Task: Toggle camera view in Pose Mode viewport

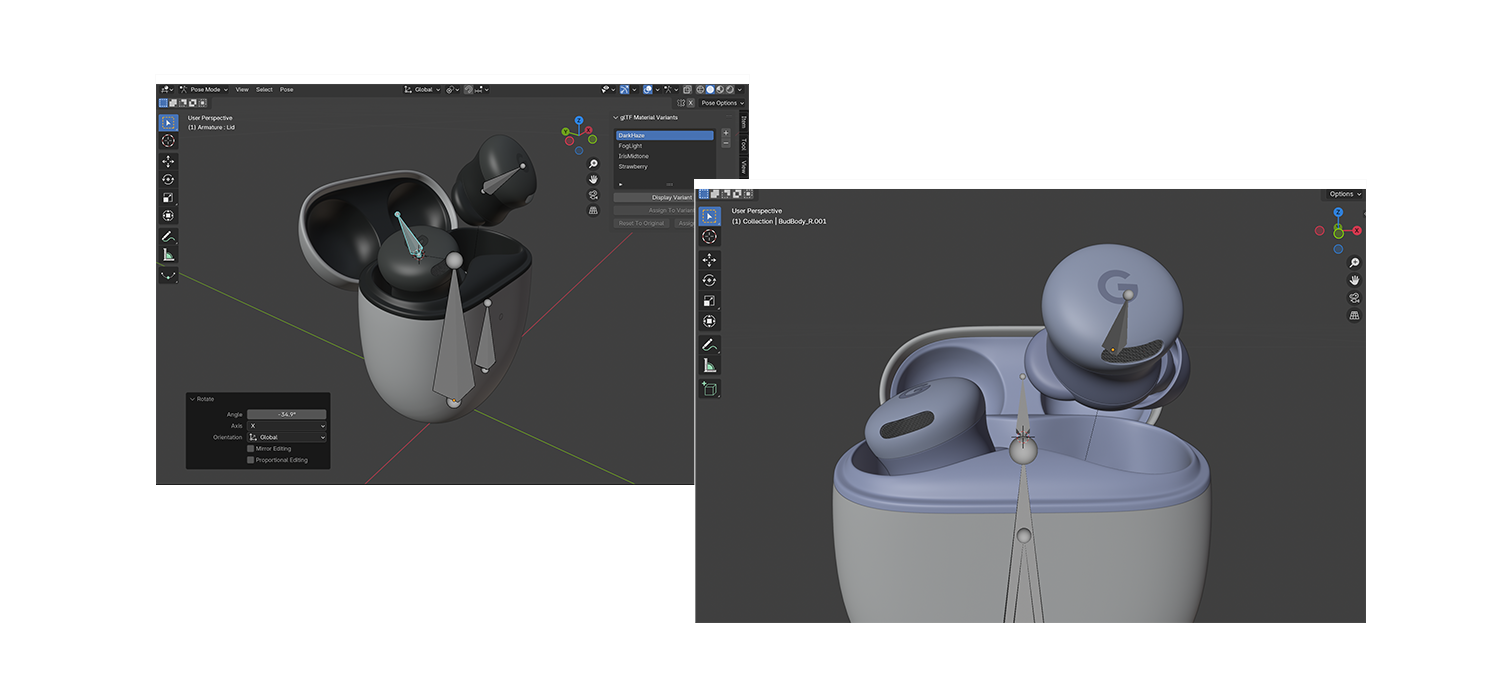Action: 593,195
